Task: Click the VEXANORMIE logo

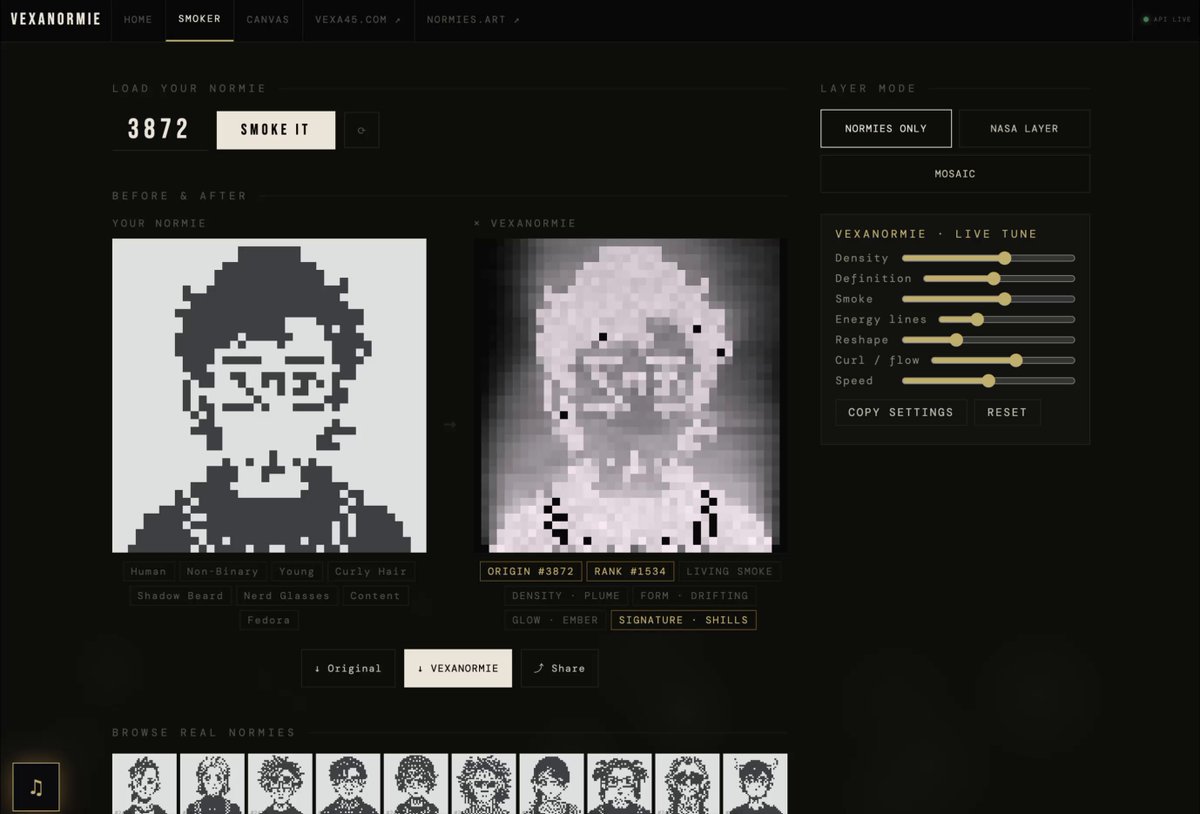Action: [x=56, y=19]
